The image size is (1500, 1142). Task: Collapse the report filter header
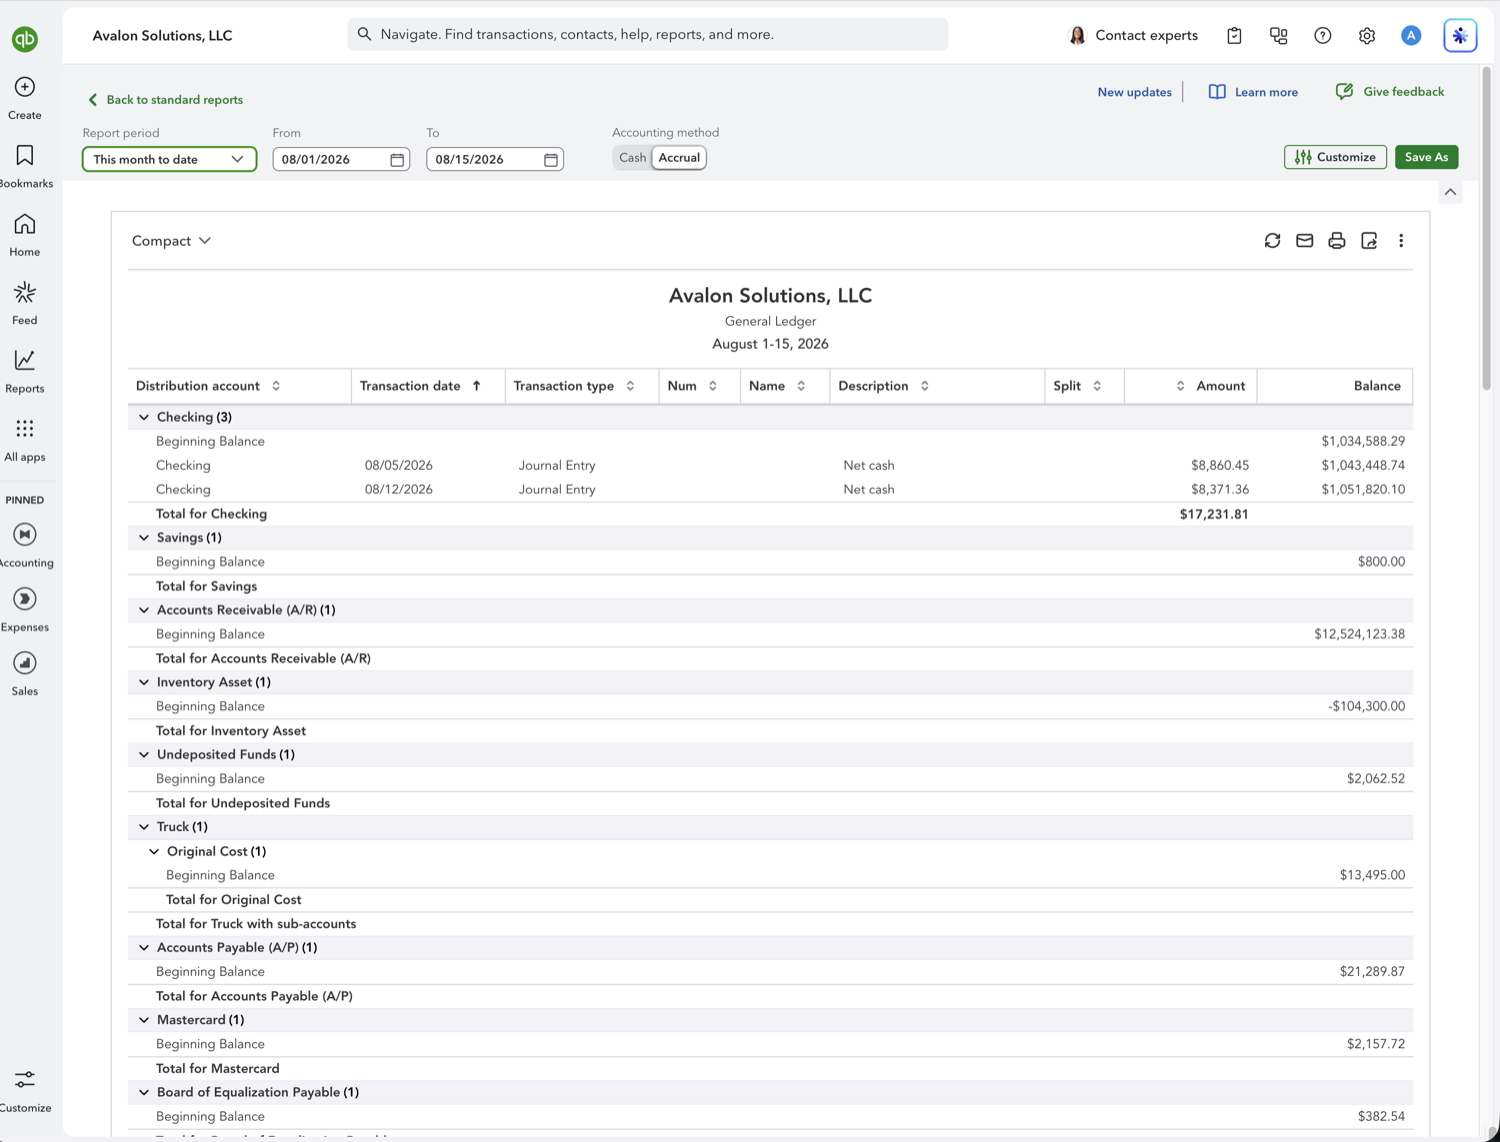(1450, 192)
